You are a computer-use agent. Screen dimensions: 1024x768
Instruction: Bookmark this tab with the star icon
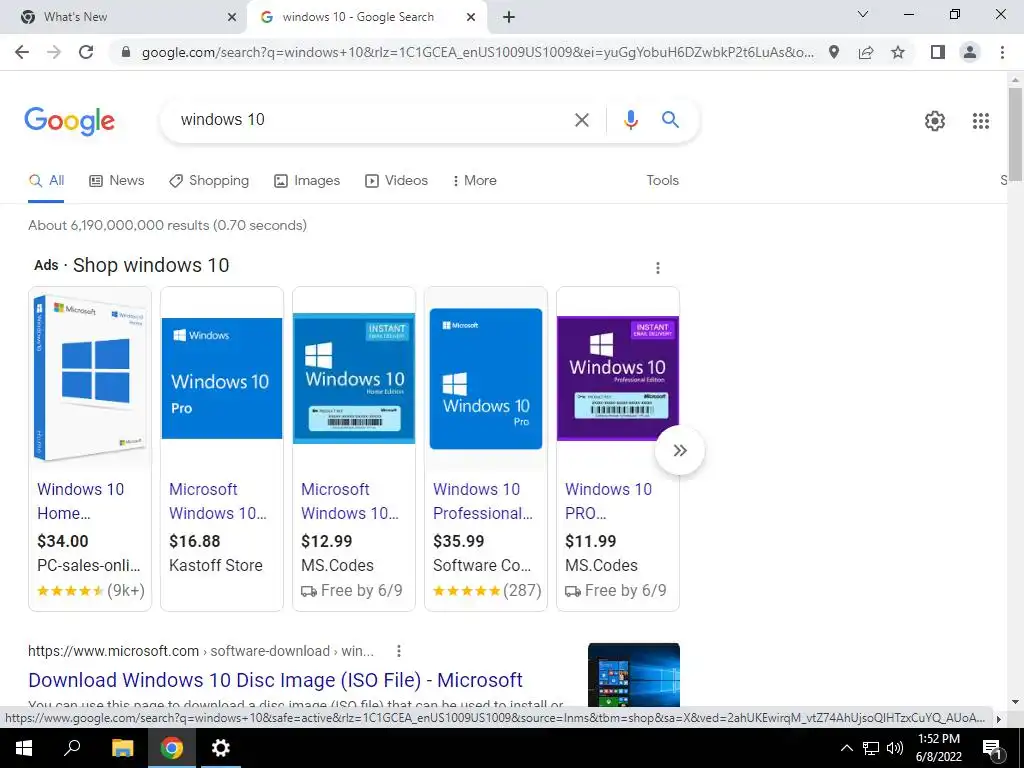[x=898, y=52]
